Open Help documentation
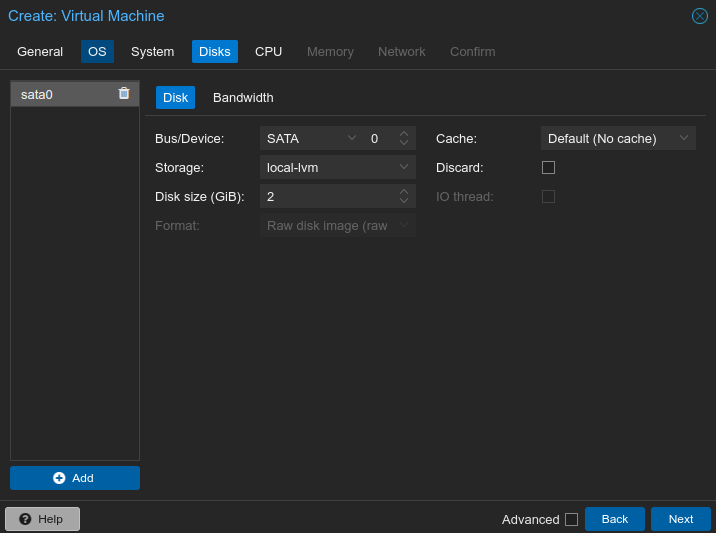Image resolution: width=716 pixels, height=533 pixels. point(42,519)
